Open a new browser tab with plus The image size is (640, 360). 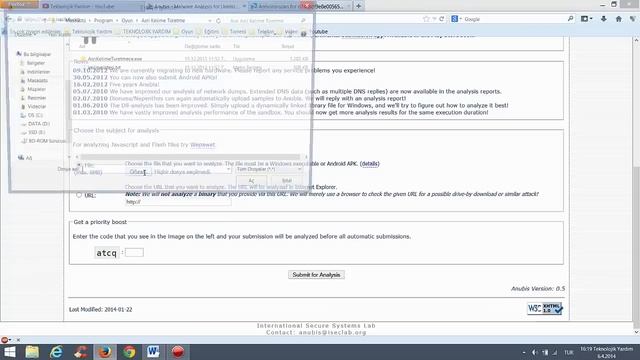tap(358, 6)
